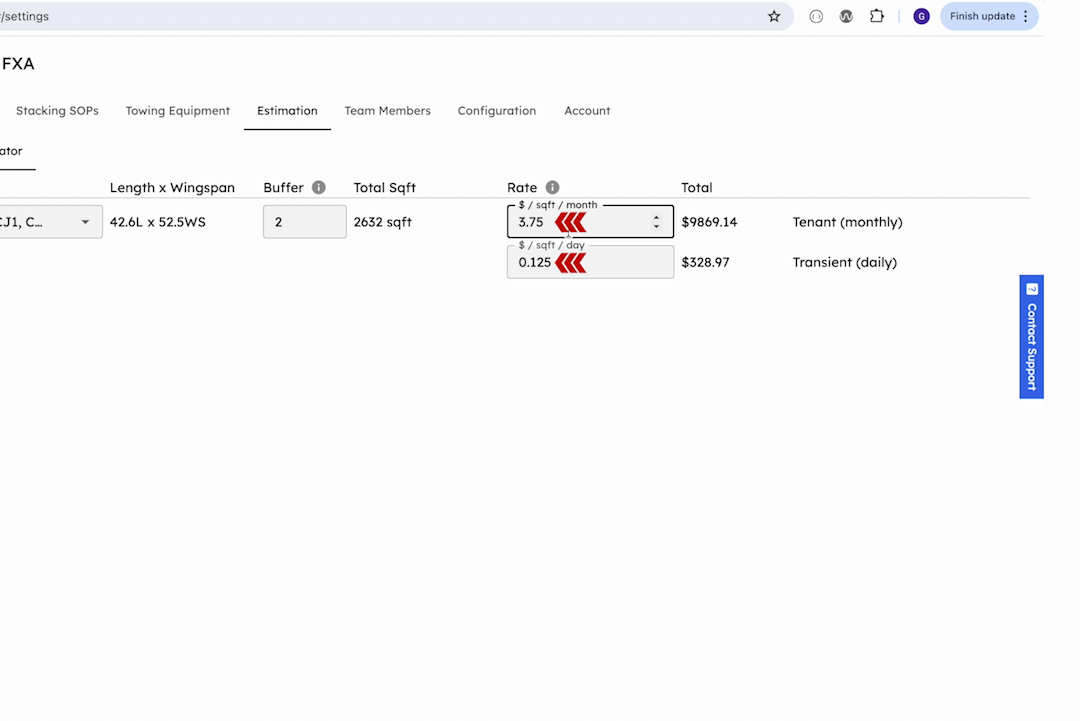The image size is (1080, 721).
Task: Click the Contact Support button
Action: 1031,337
